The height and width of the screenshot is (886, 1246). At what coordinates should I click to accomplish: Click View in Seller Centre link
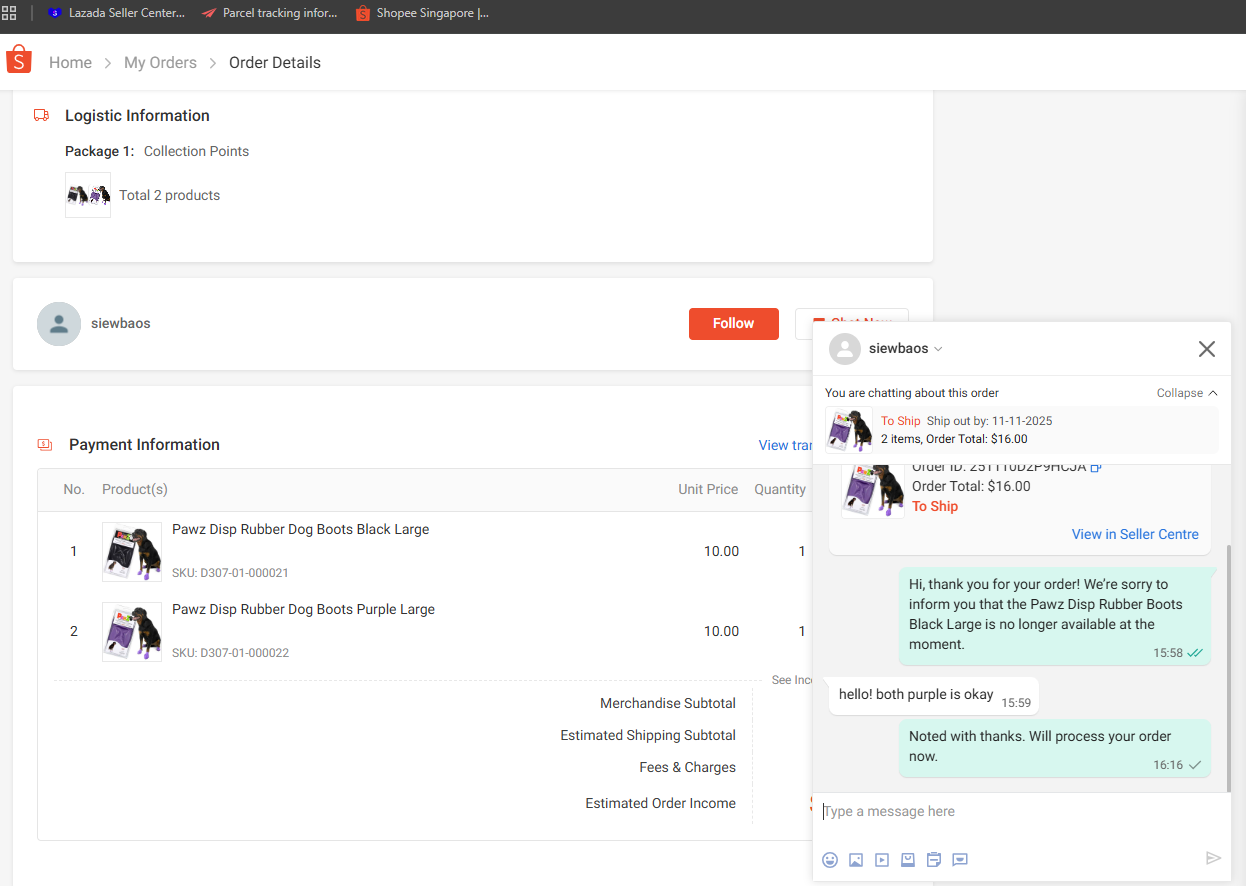(x=1134, y=534)
